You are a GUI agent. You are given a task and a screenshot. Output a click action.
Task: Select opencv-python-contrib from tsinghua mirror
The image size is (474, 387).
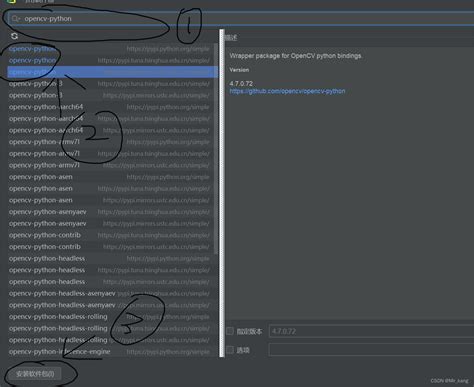(112, 235)
